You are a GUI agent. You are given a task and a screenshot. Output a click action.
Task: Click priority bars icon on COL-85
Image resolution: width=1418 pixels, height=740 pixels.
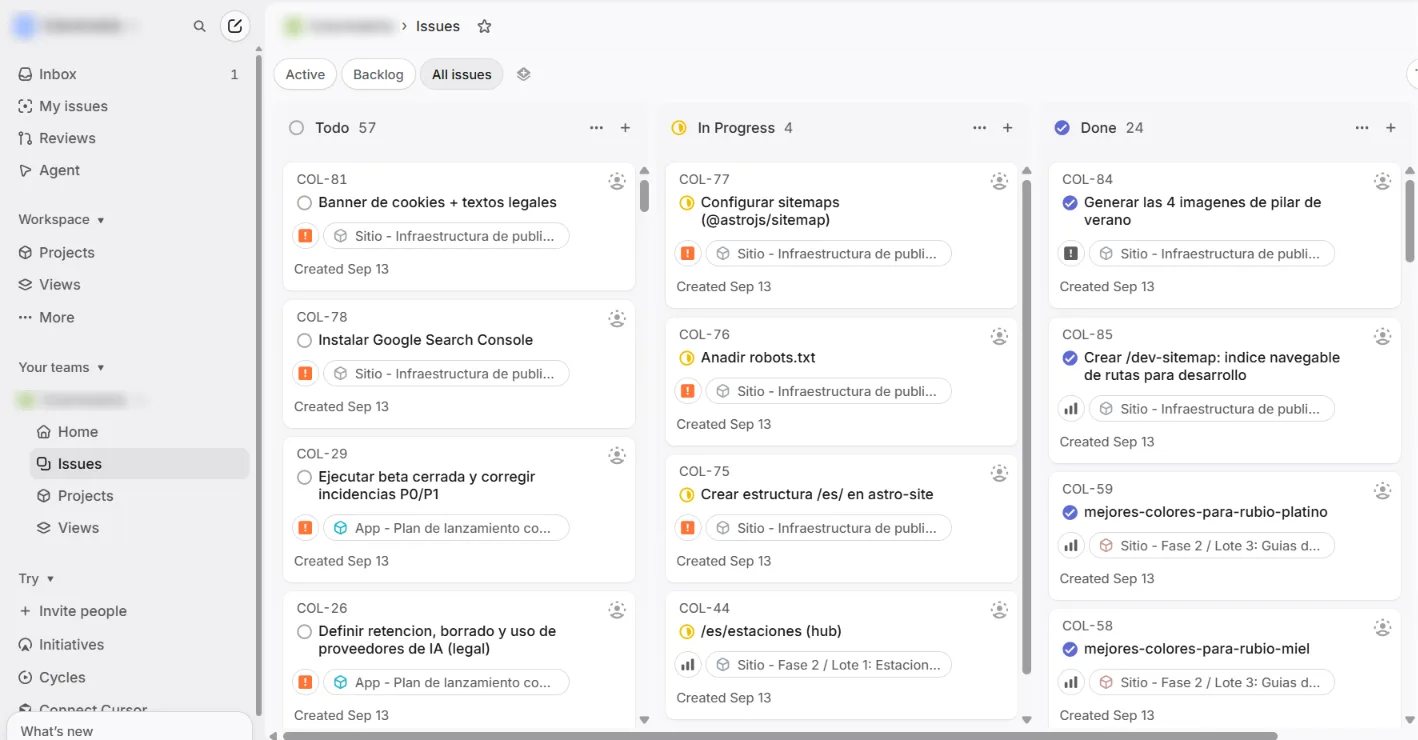coord(1071,409)
